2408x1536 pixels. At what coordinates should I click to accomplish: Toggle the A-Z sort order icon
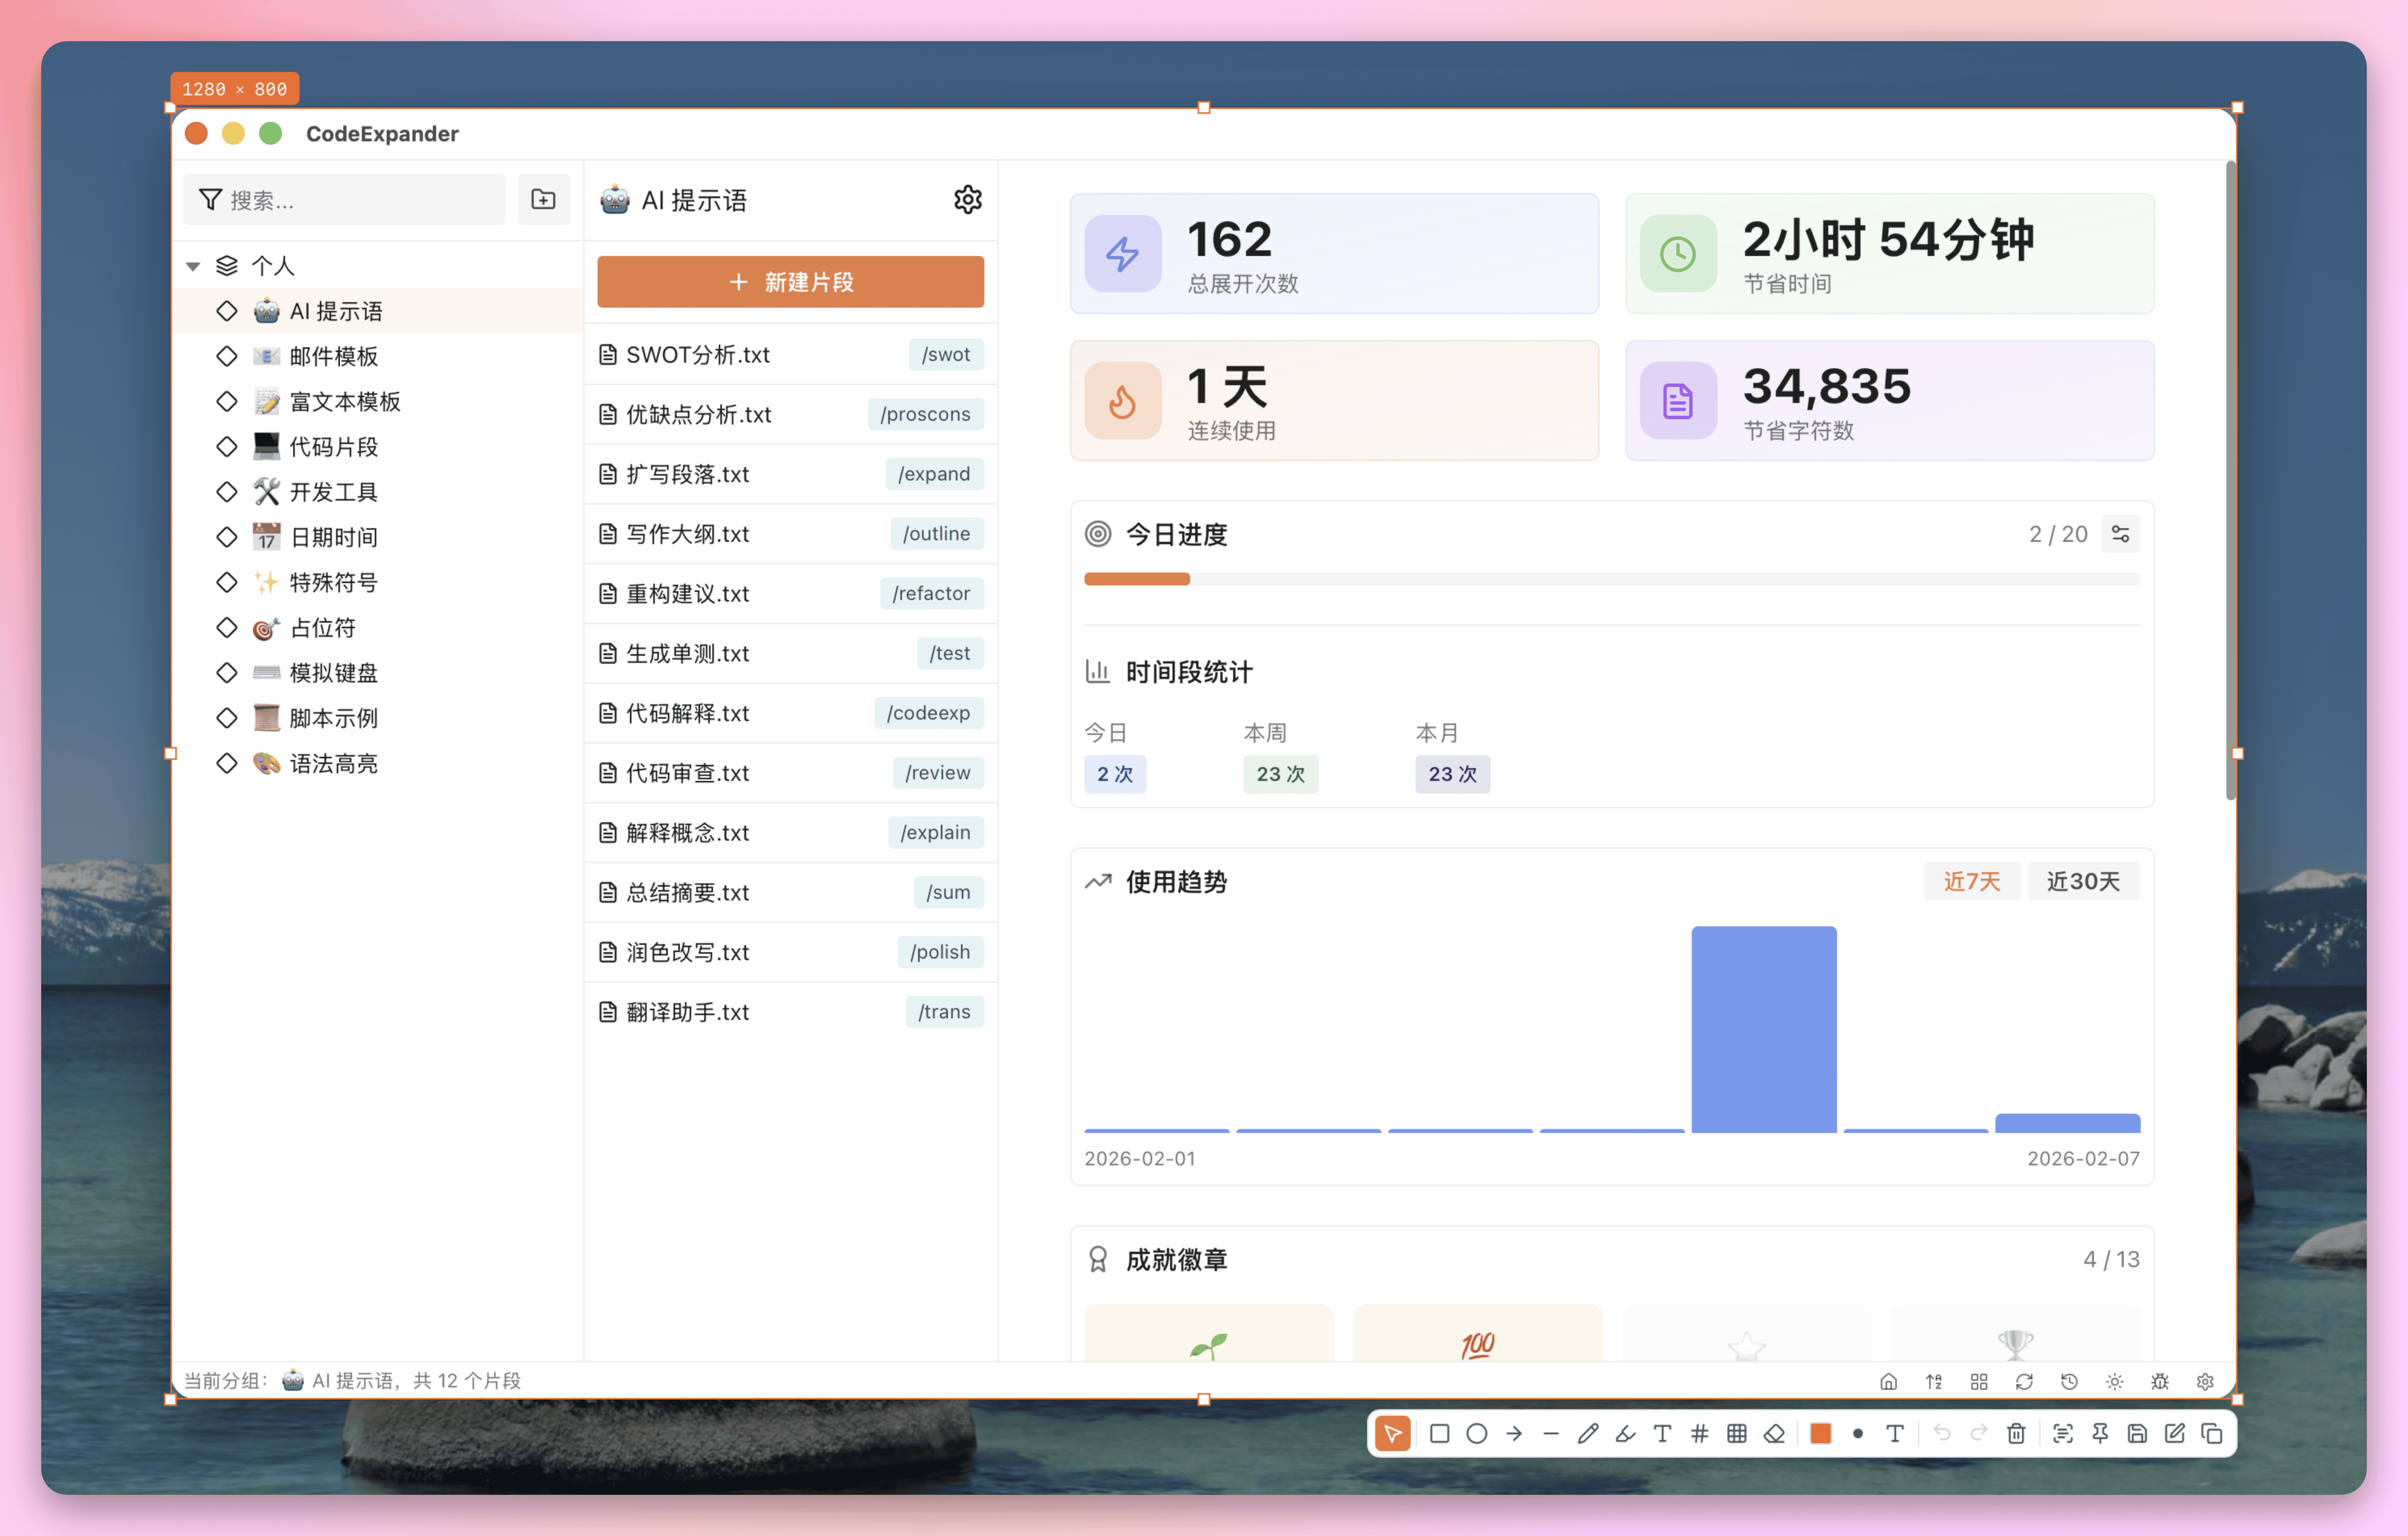[x=1934, y=1381]
